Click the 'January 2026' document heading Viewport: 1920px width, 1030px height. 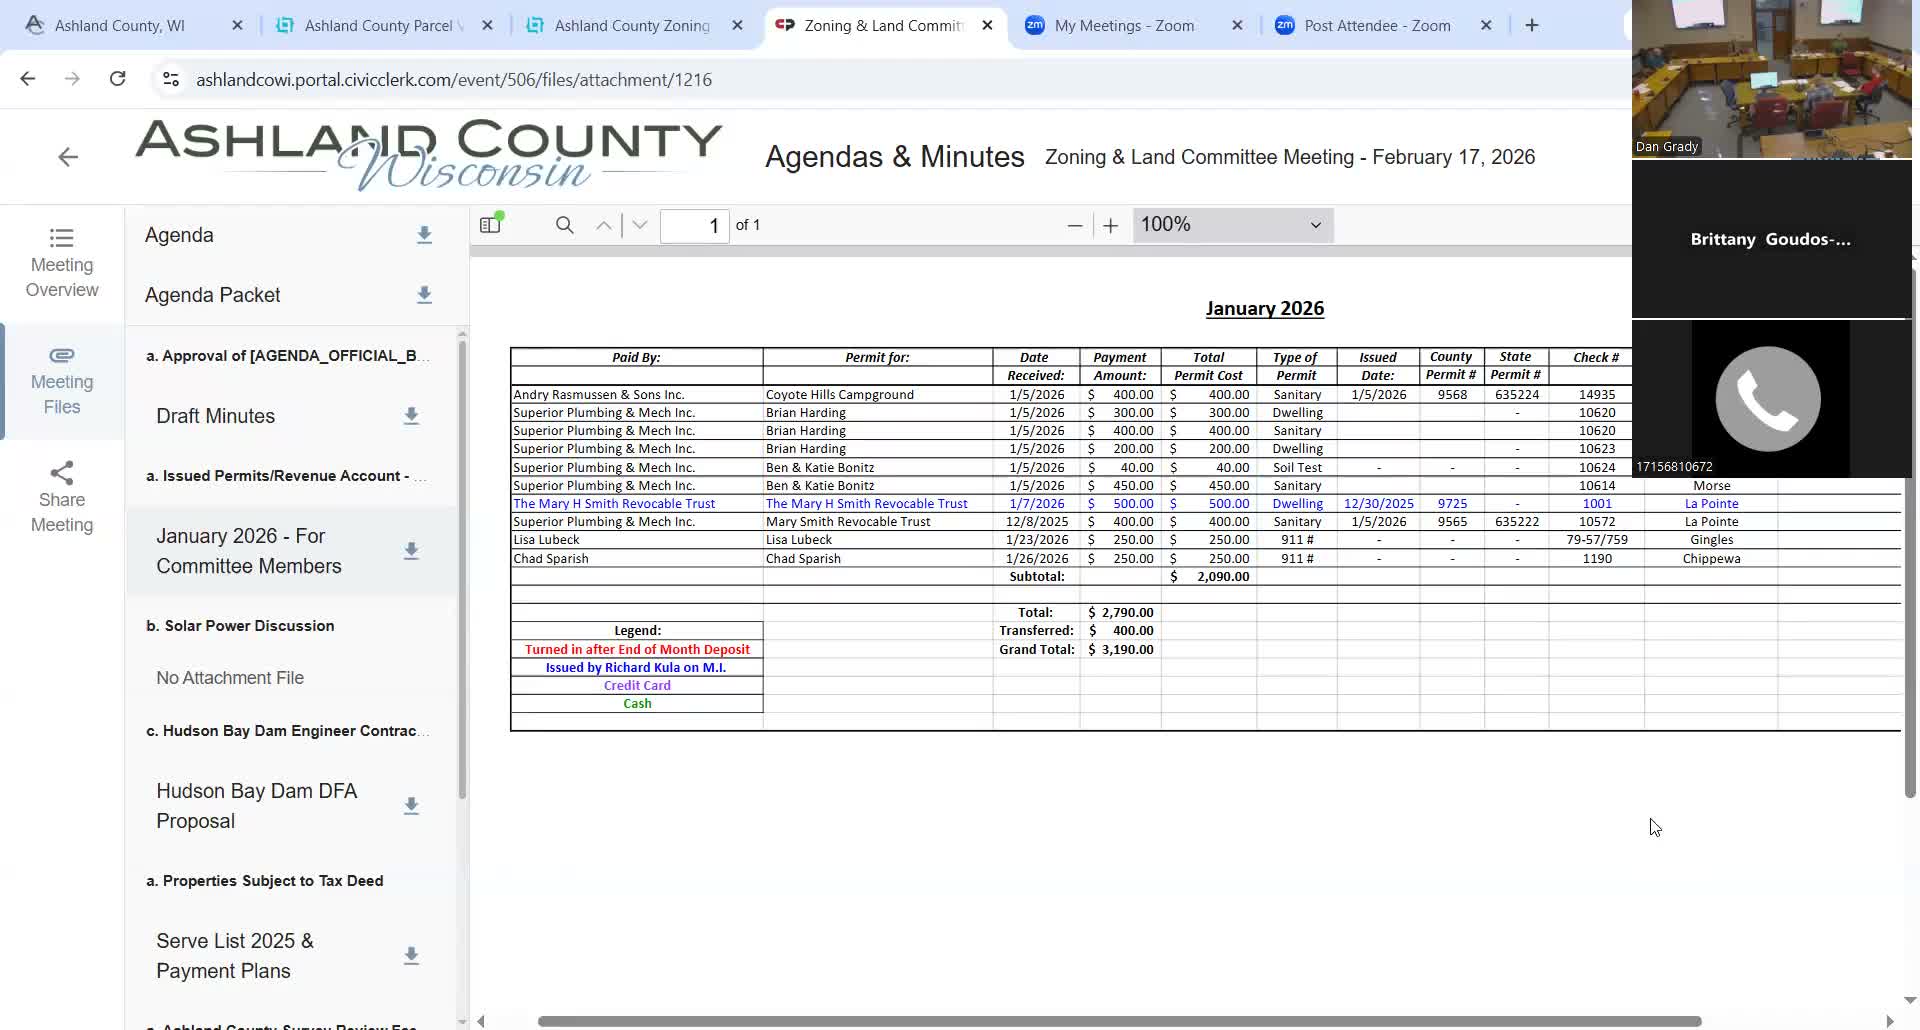pos(1265,309)
